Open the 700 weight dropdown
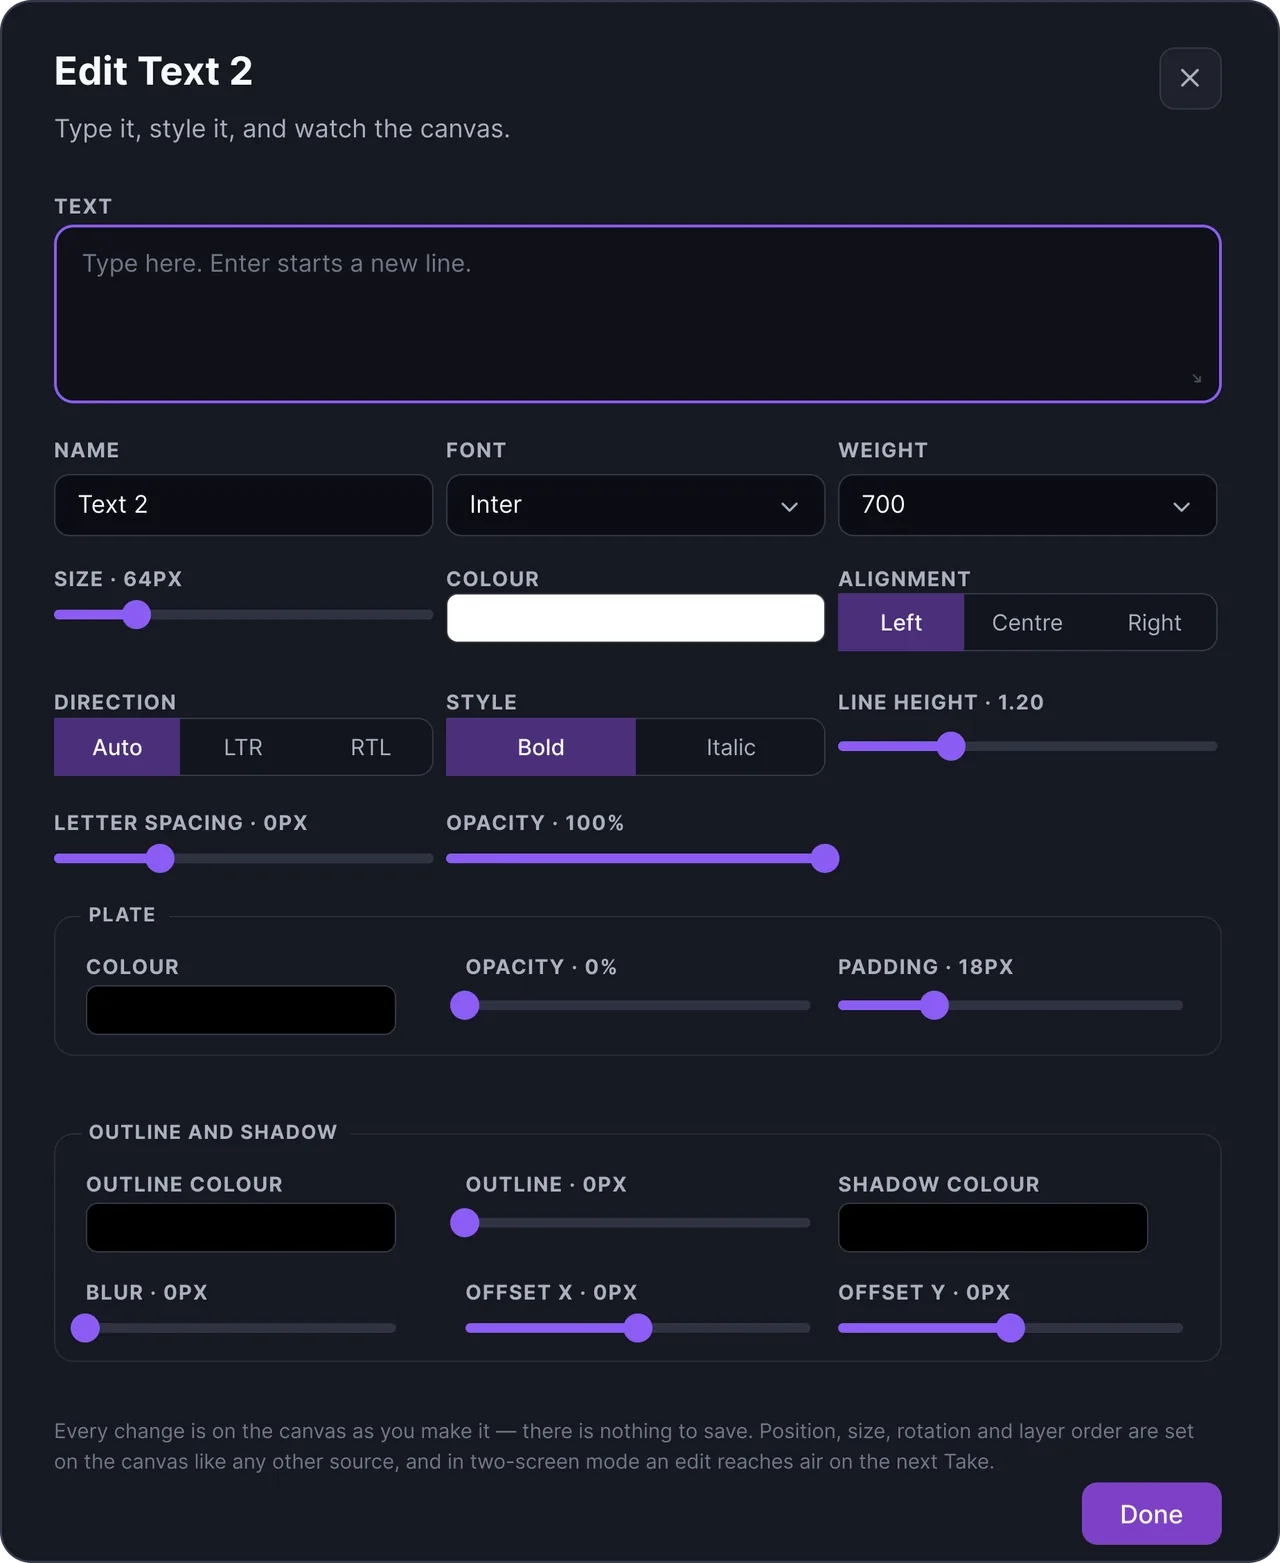The width and height of the screenshot is (1280, 1563). tap(1027, 505)
